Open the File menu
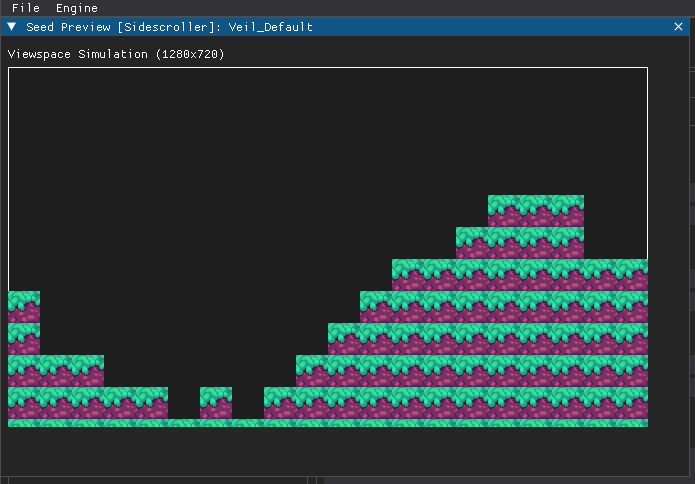 (25, 8)
